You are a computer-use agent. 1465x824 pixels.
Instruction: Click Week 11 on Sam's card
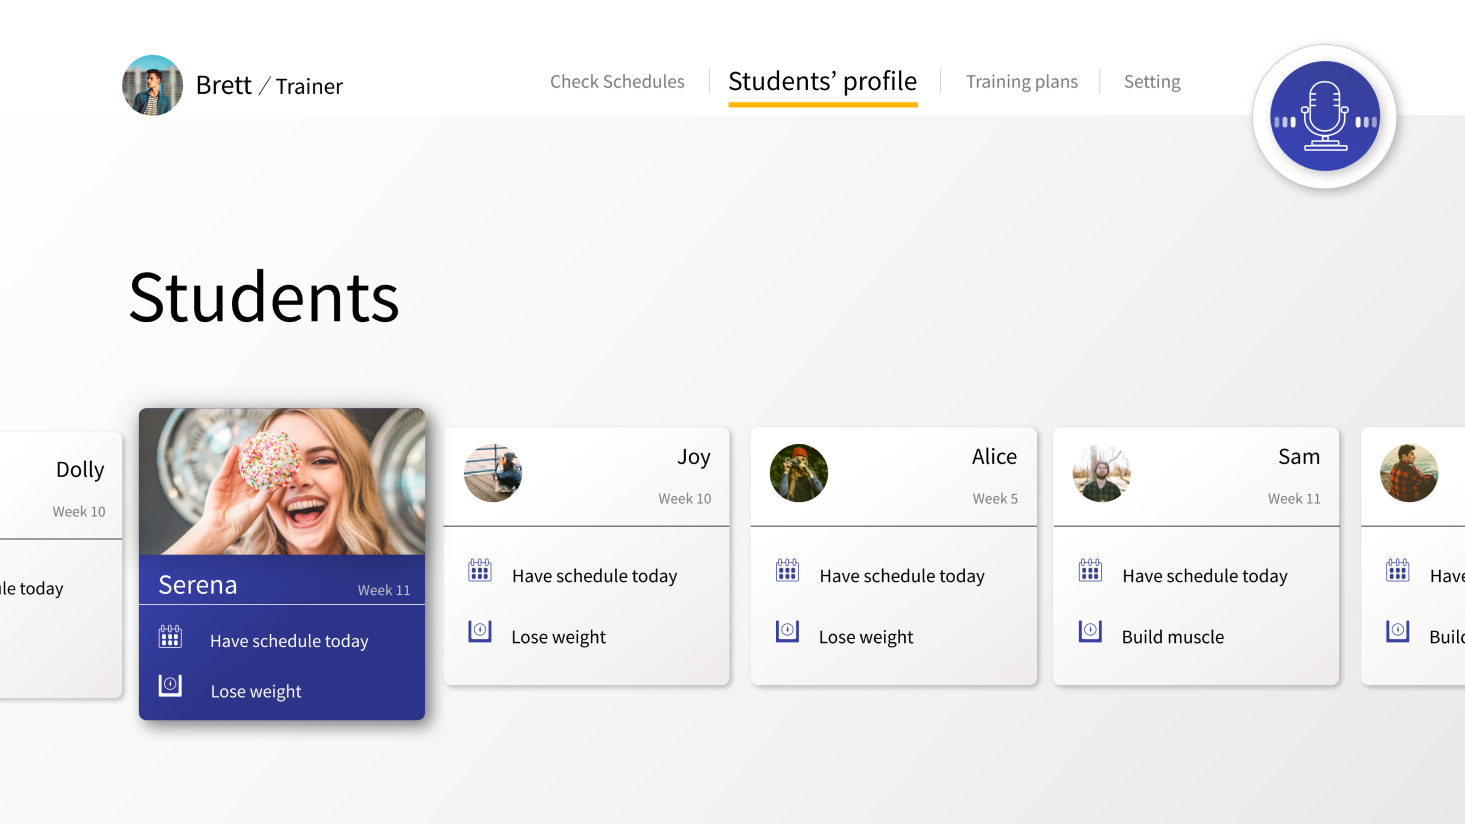coord(1294,498)
